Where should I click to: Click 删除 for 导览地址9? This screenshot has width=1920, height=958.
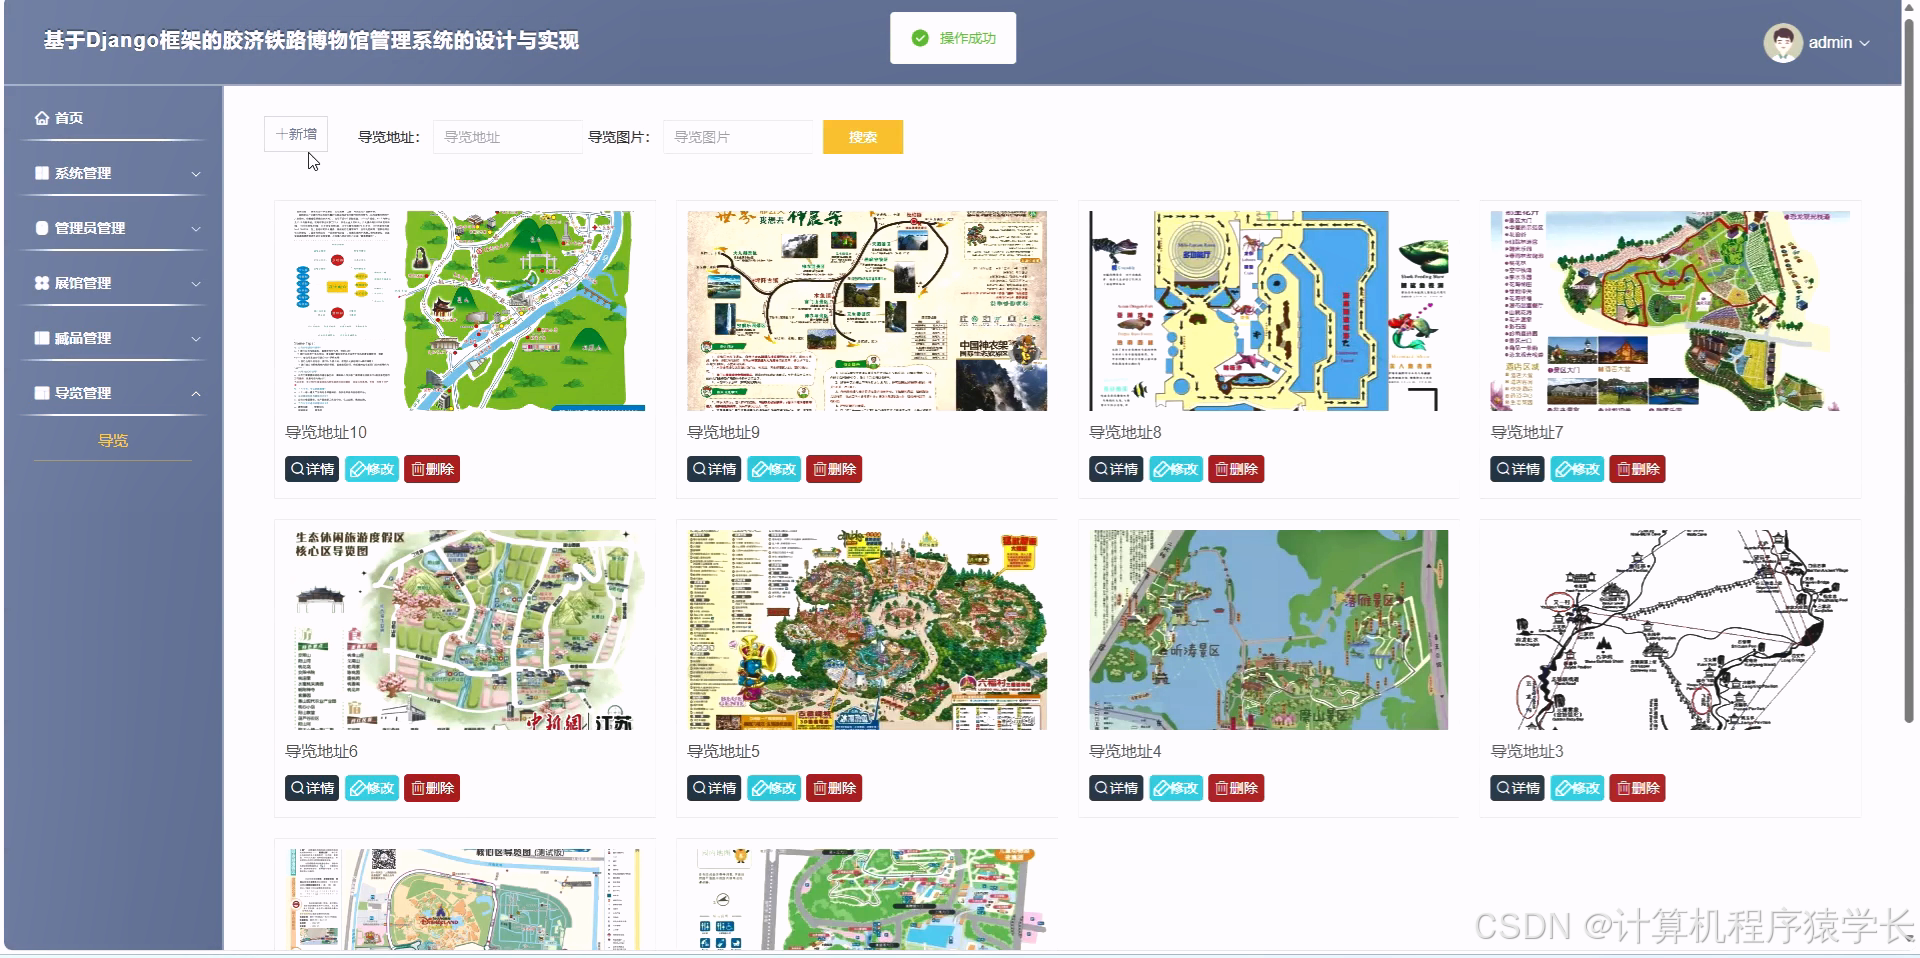(x=834, y=469)
